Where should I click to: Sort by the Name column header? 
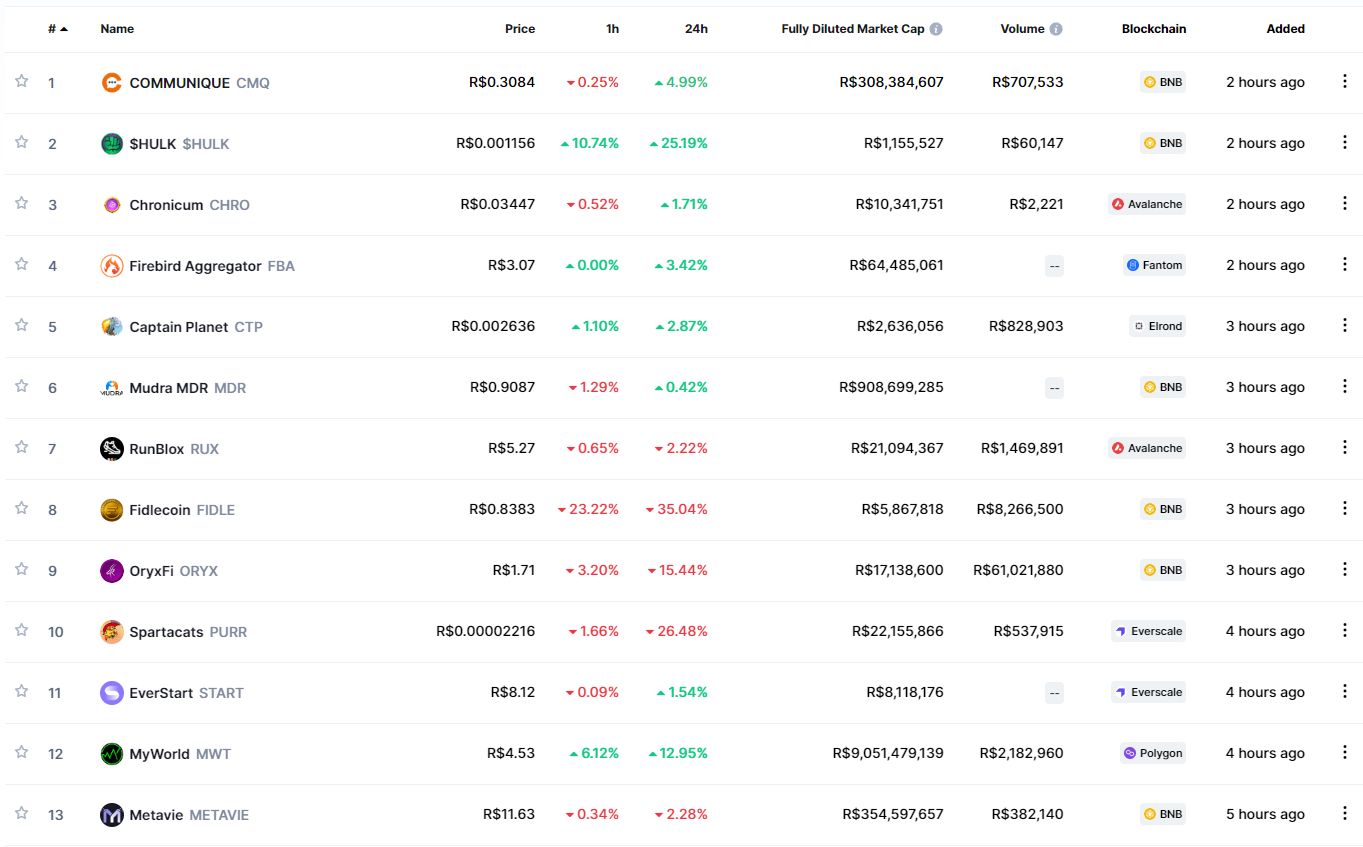click(117, 29)
